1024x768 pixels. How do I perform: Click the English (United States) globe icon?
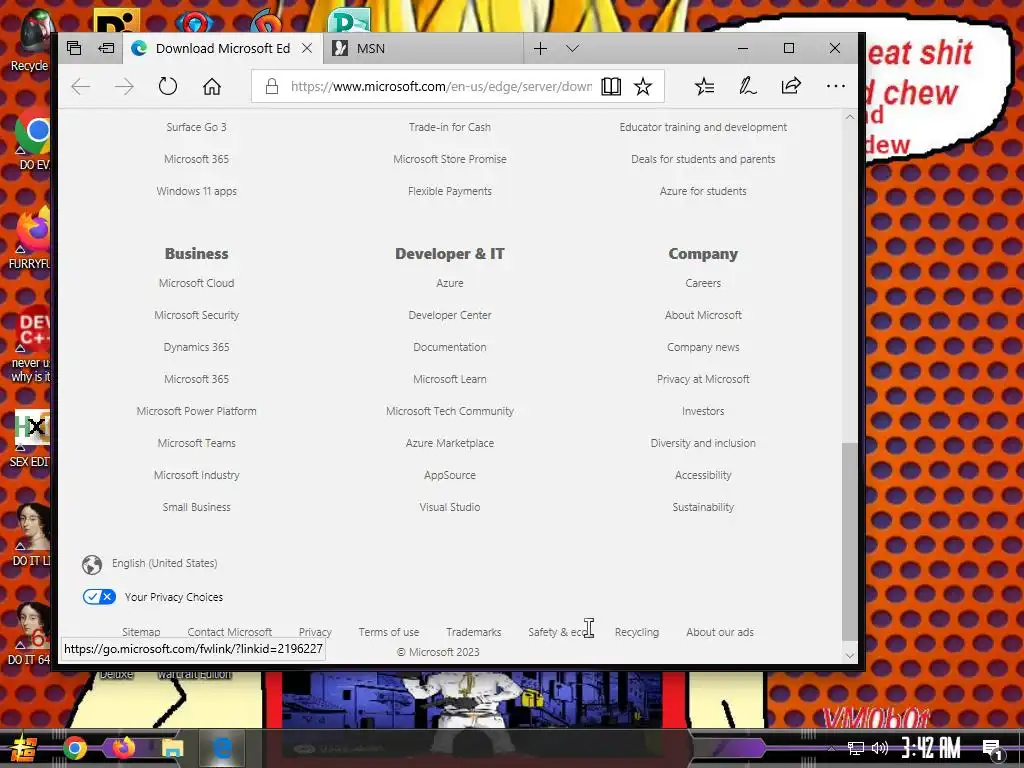point(92,564)
